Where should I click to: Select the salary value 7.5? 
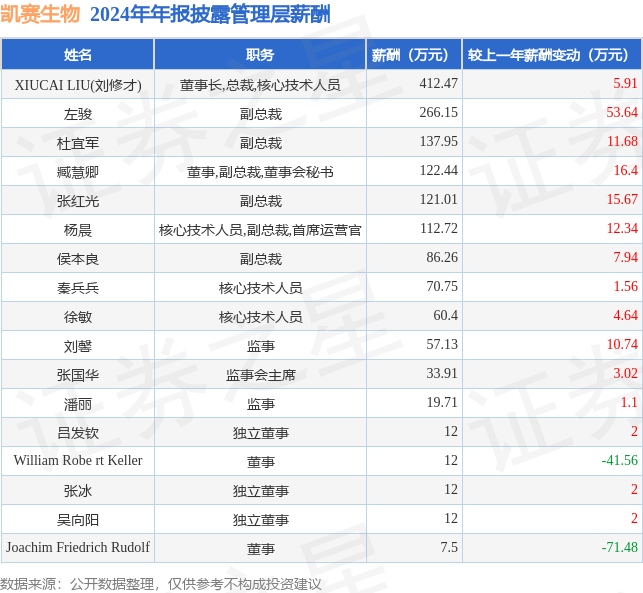[449, 547]
